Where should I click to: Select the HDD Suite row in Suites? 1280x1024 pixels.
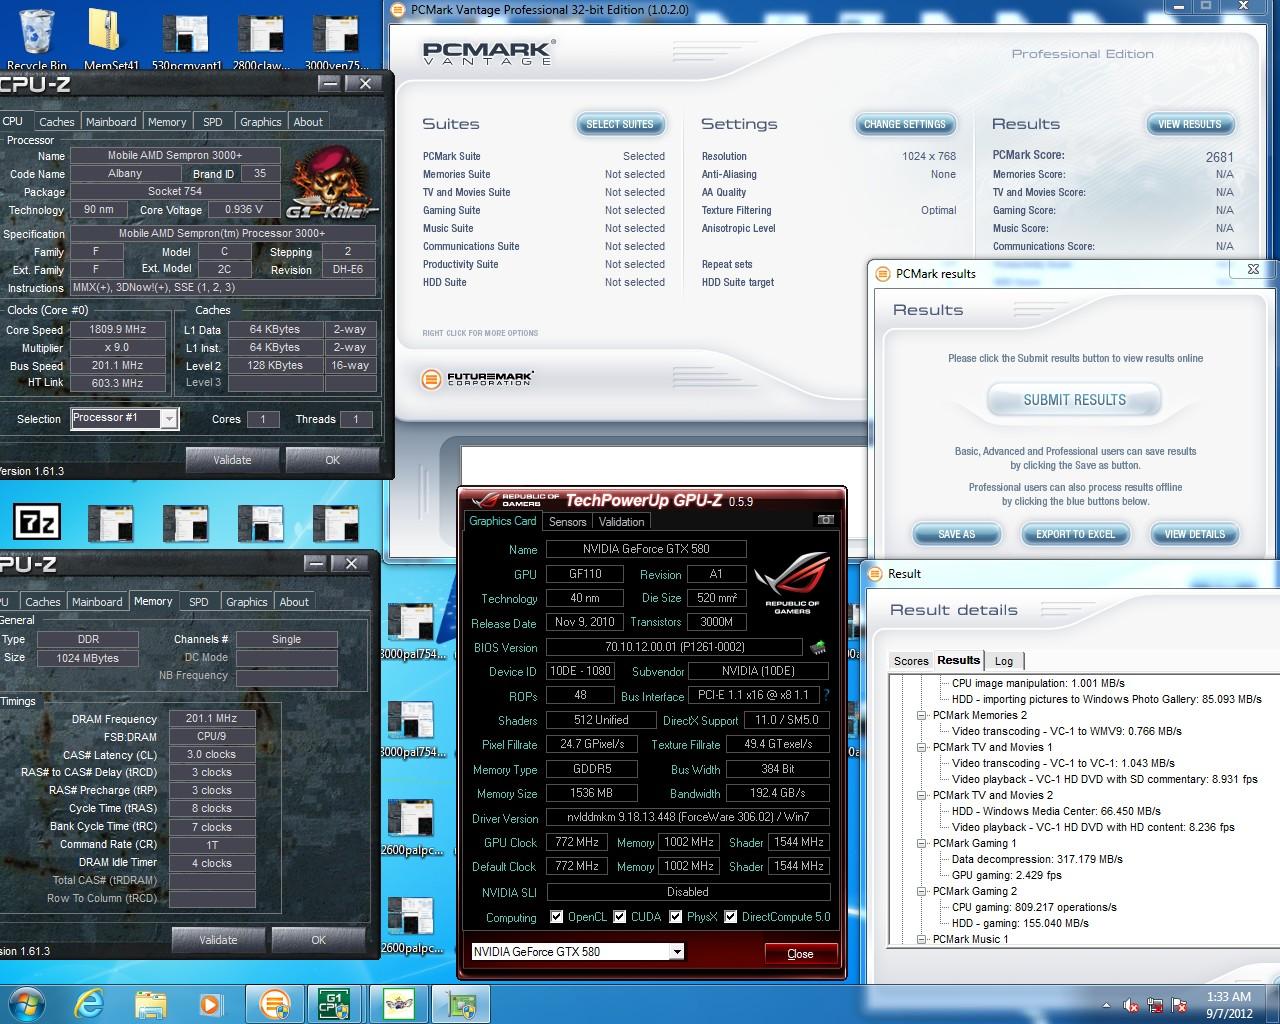(544, 282)
